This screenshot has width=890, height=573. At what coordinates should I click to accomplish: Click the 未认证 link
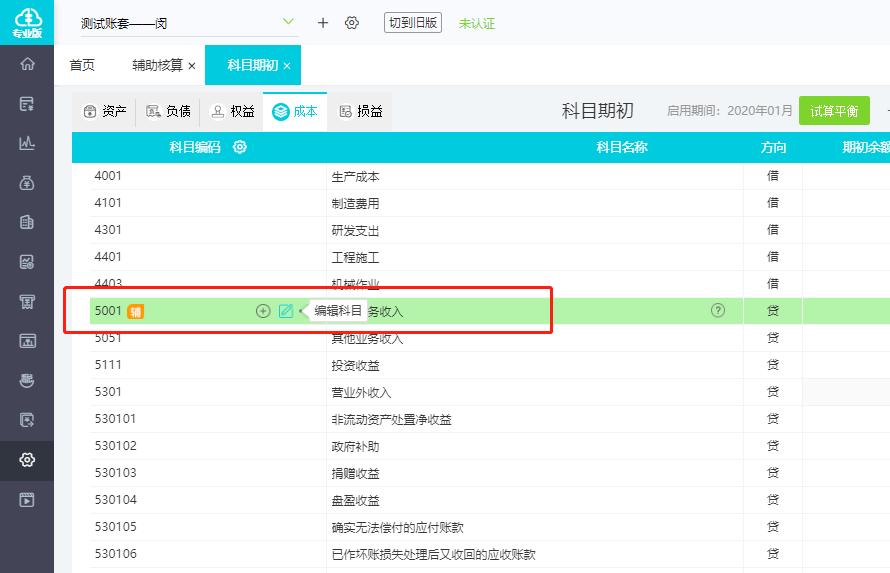pyautogui.click(x=477, y=23)
